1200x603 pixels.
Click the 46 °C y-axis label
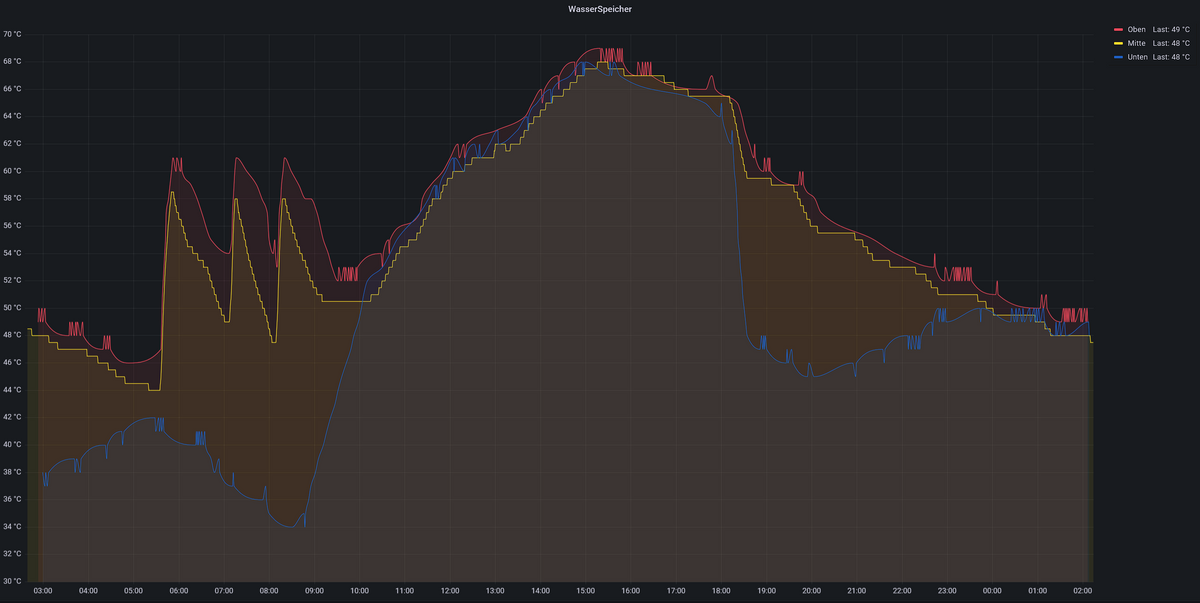point(11,362)
